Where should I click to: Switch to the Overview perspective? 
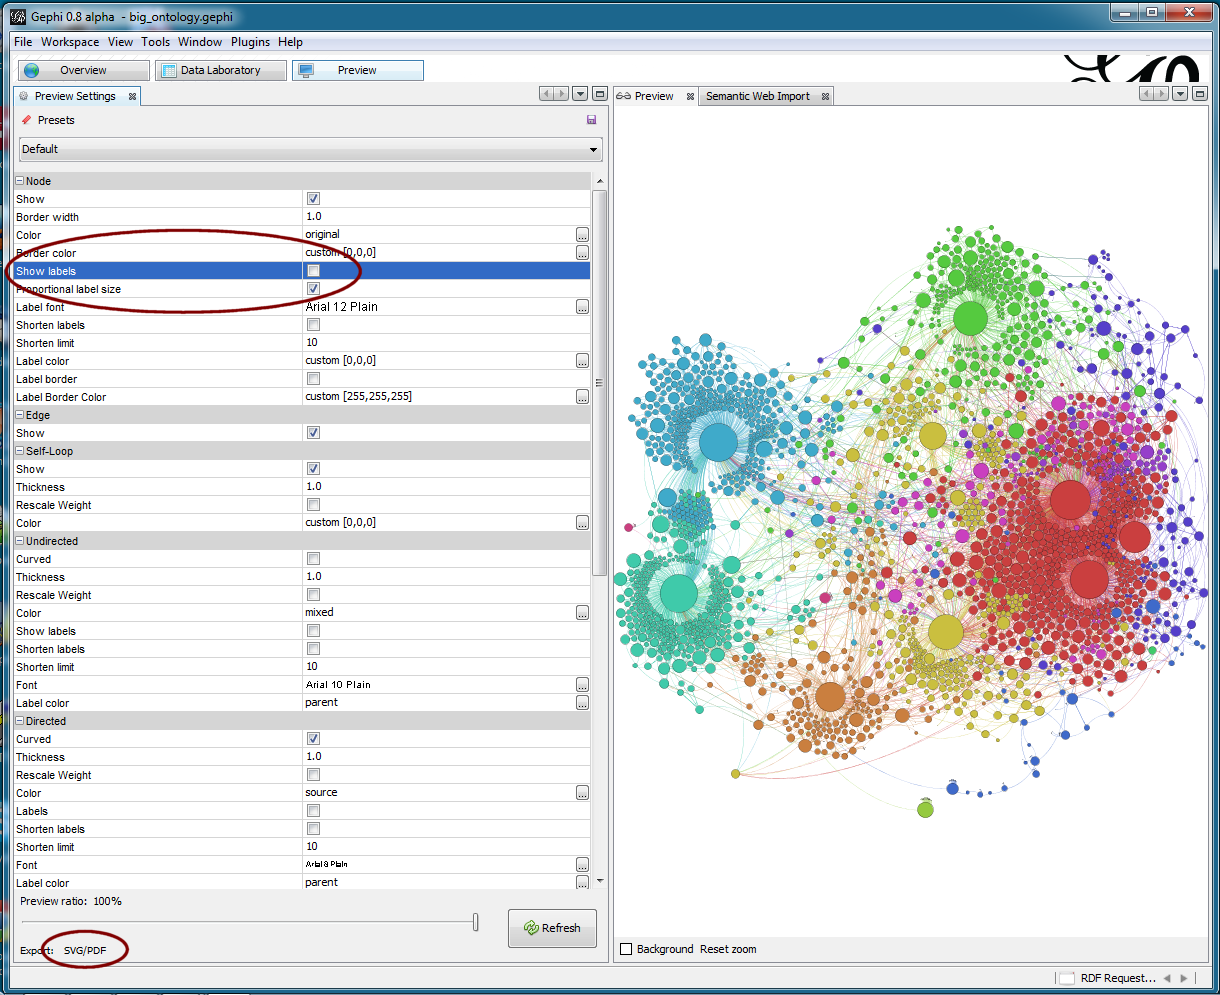click(84, 70)
